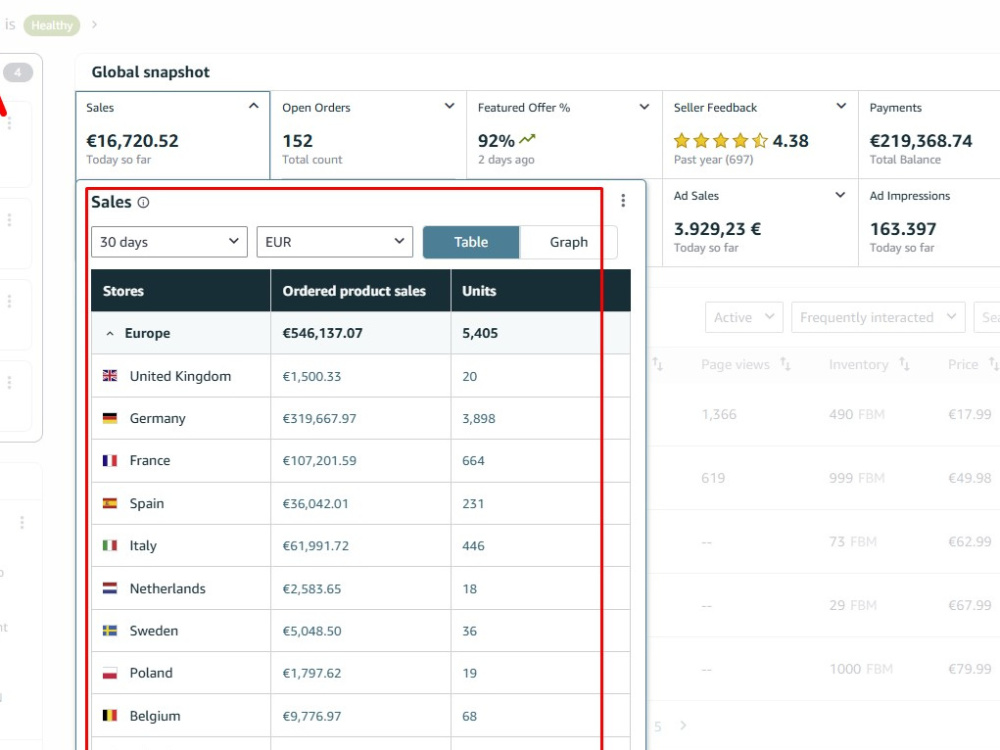Click the inventory value 1000 FBM
The image size is (1000, 750).
[x=860, y=669]
